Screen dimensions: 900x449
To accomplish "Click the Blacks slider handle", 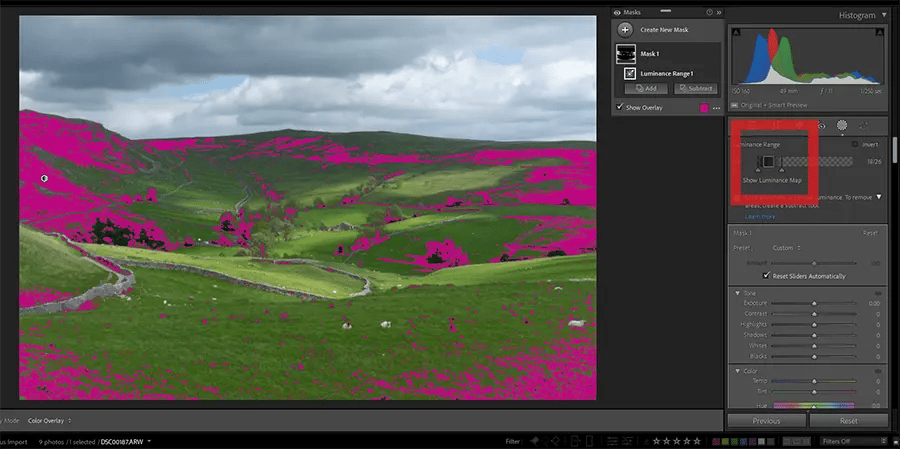I will pyautogui.click(x=814, y=357).
